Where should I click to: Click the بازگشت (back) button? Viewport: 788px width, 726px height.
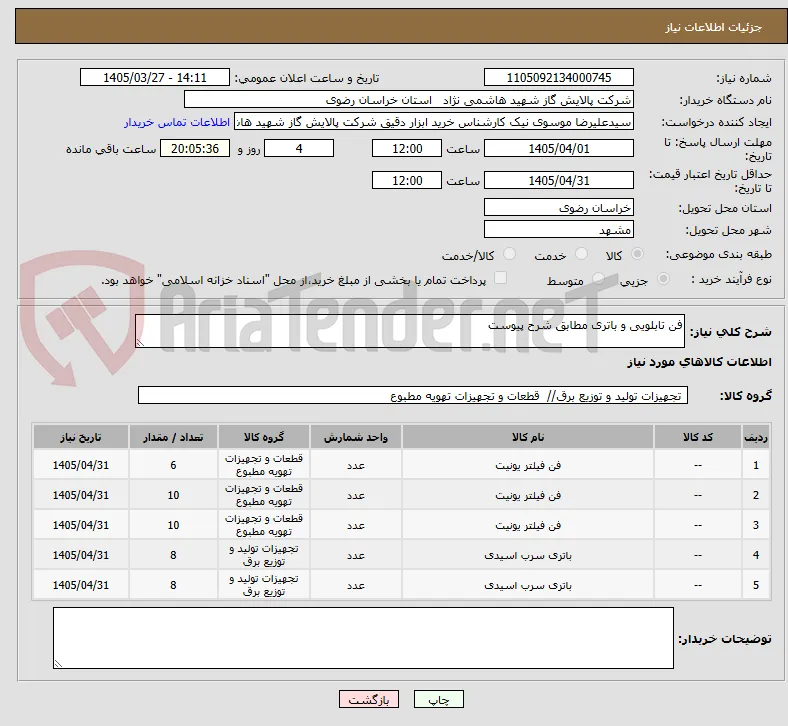click(x=369, y=699)
